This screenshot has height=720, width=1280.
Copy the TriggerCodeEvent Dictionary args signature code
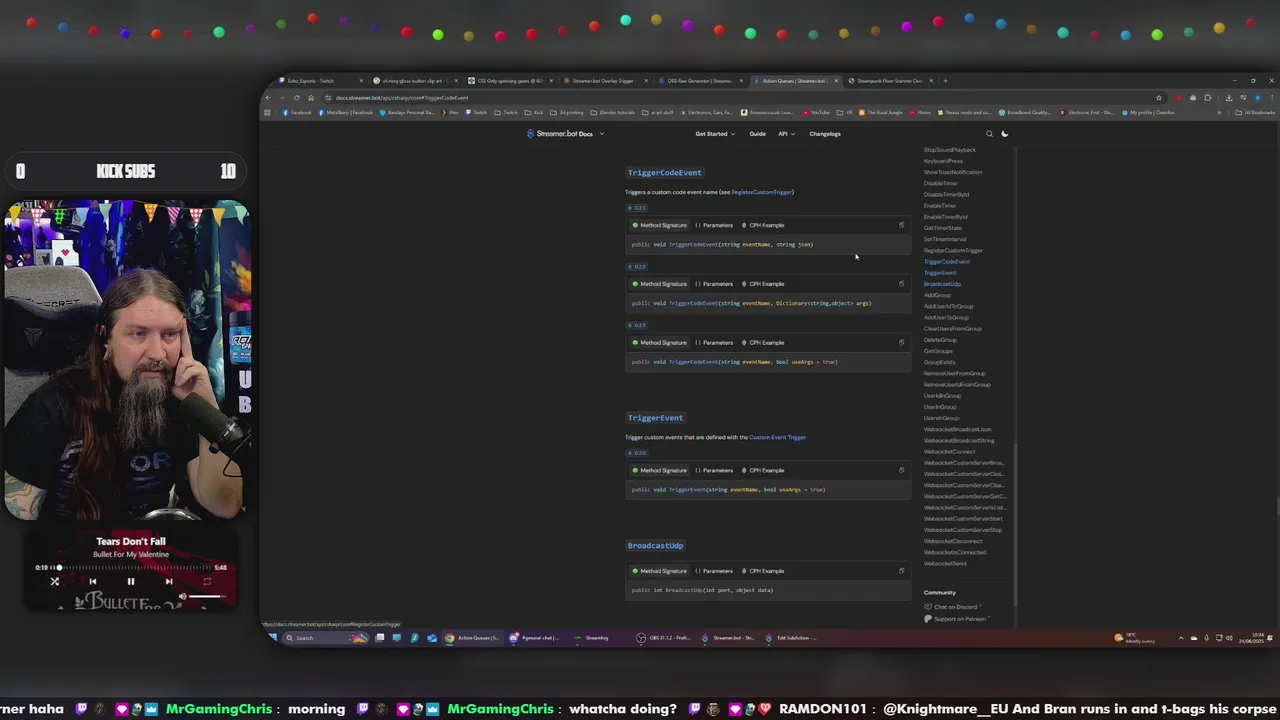coord(901,284)
